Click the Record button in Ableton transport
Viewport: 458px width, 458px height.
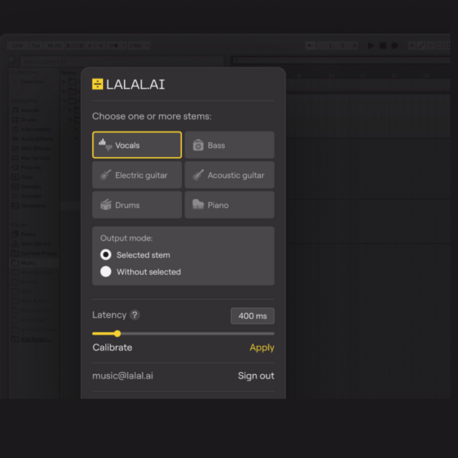(394, 45)
